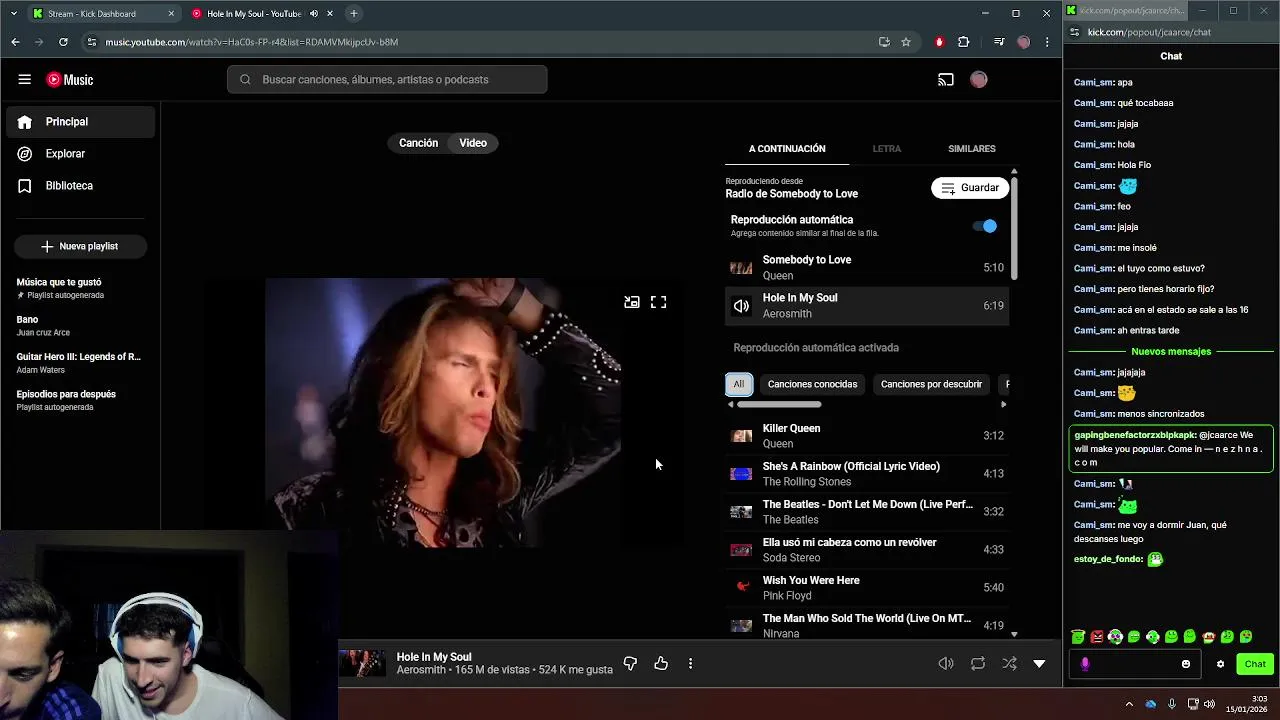Select the Canciones conocidas filter chip
This screenshot has width=1280, height=720.
pos(812,384)
